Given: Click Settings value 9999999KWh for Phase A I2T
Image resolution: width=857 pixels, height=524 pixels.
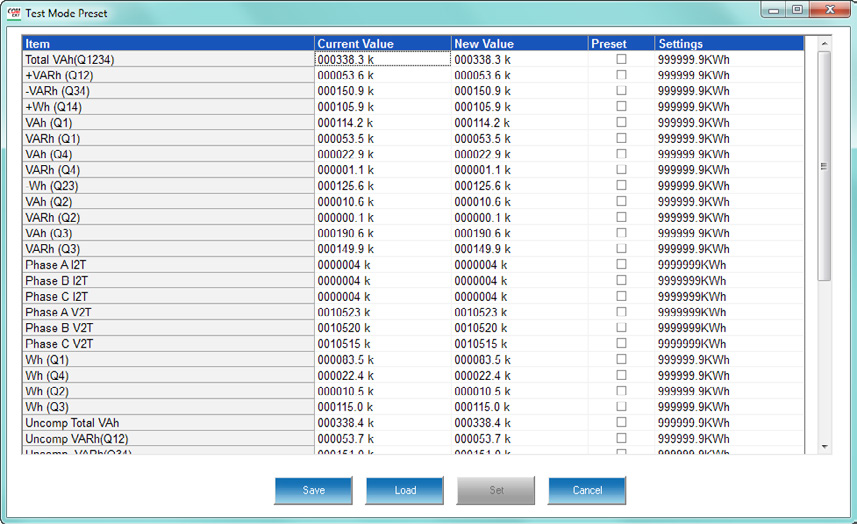Looking at the screenshot, I should [x=729, y=265].
